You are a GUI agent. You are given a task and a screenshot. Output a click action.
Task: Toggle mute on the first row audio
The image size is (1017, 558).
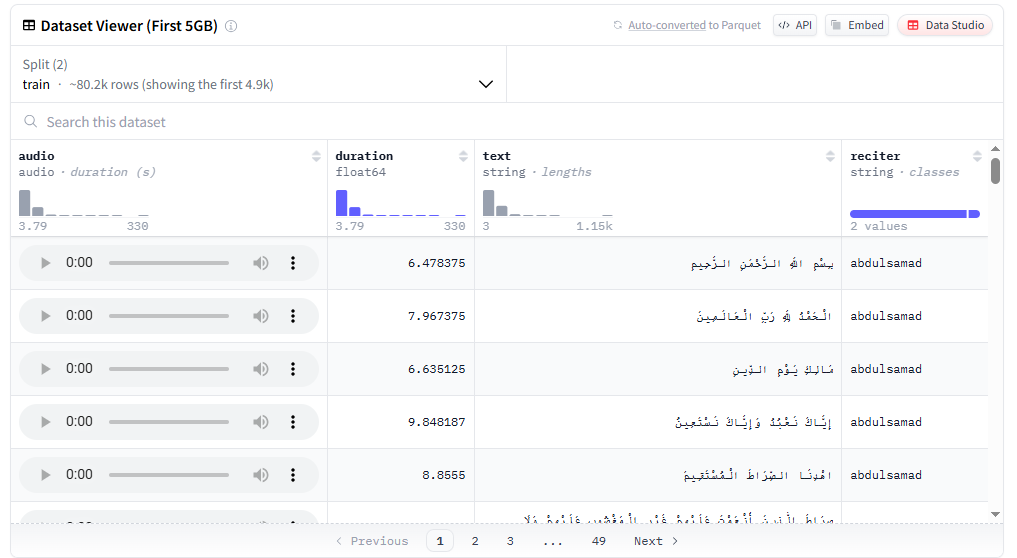tap(260, 263)
